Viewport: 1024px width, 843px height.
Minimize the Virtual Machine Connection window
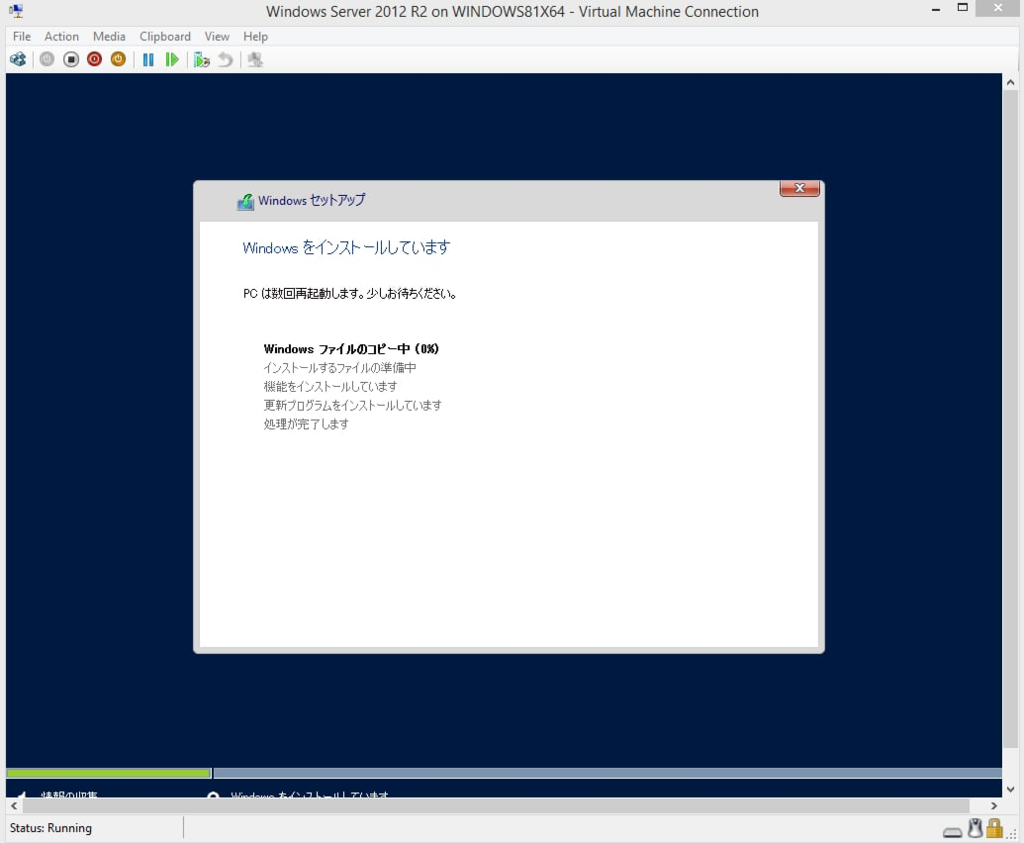point(936,9)
